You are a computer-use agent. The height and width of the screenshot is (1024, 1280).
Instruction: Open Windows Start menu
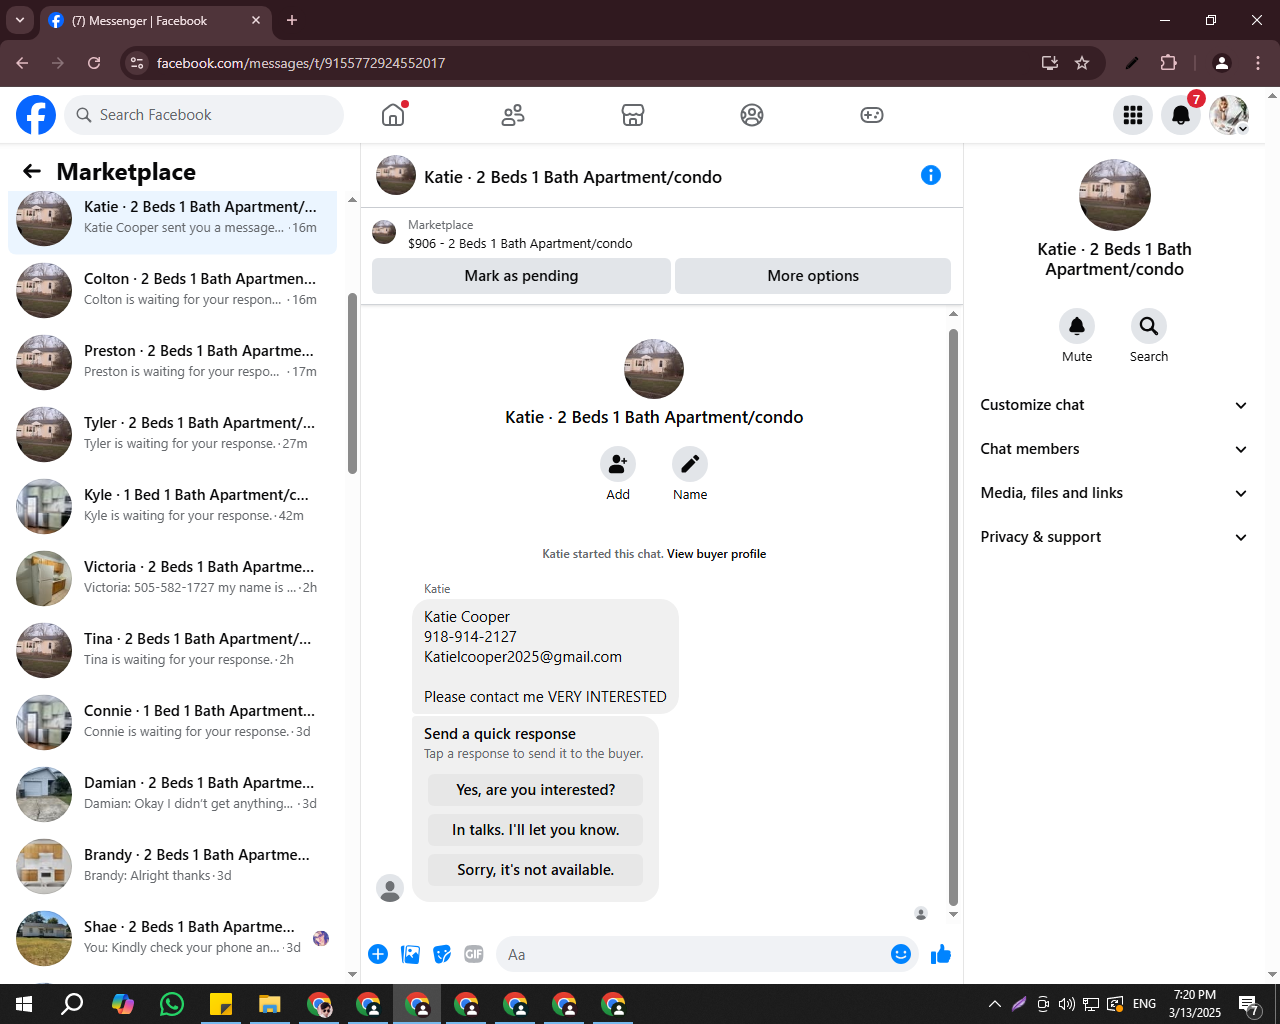click(x=25, y=1004)
